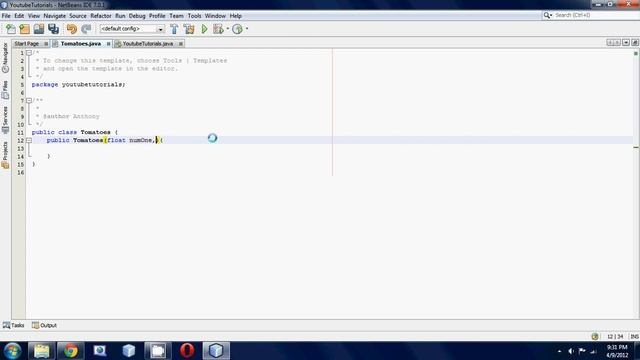The width and height of the screenshot is (640, 360).
Task: Open the Help menu
Action: coord(236,16)
